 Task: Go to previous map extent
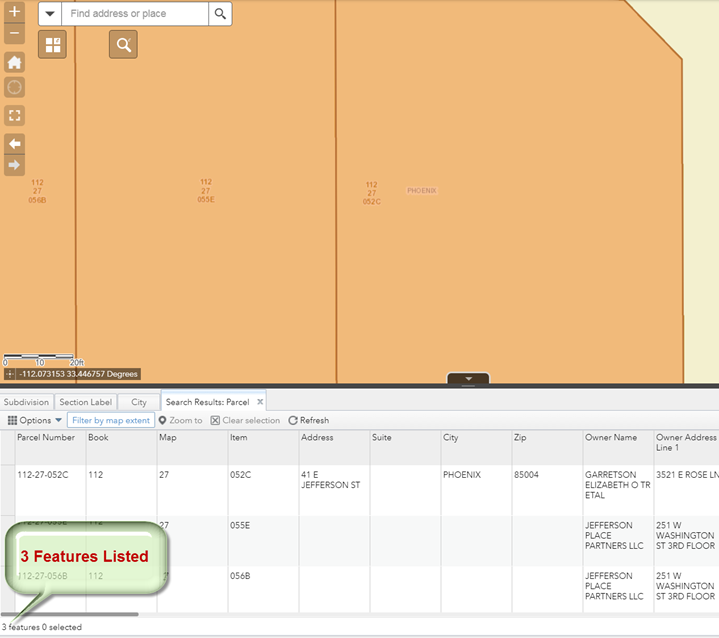point(15,143)
